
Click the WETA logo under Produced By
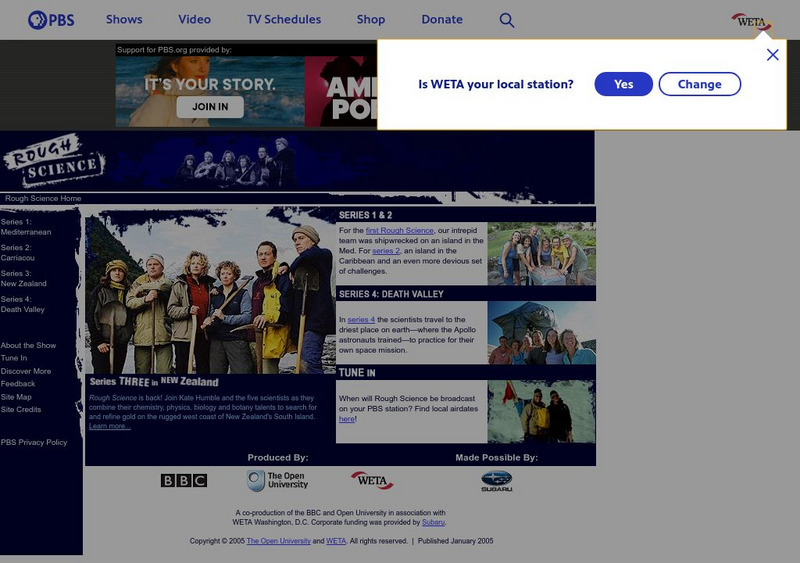(372, 480)
